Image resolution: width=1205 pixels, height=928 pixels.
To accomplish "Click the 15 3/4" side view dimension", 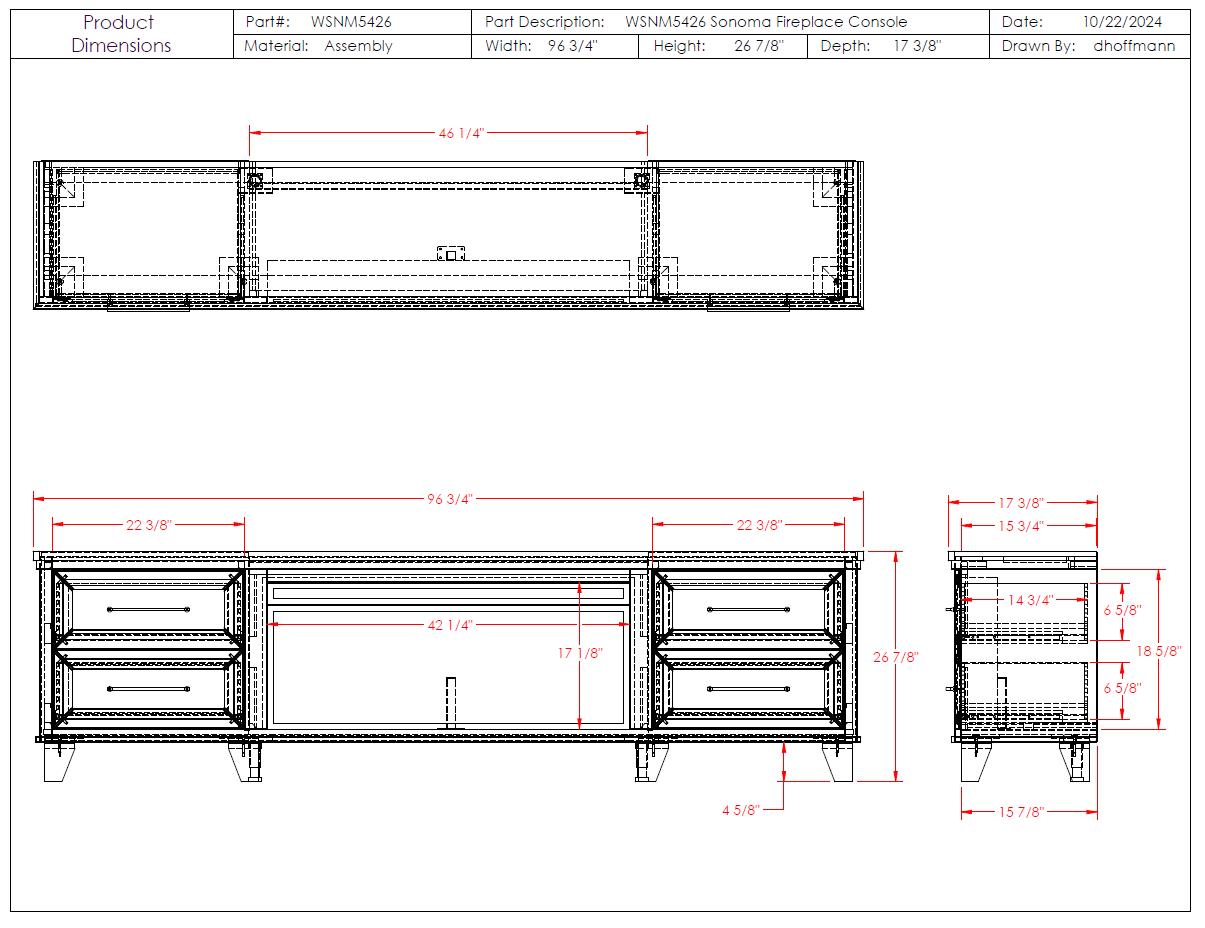I will [x=1022, y=525].
